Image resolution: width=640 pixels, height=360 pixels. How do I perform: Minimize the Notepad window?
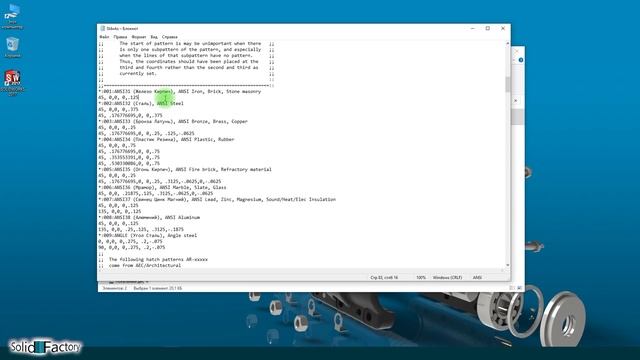[x=472, y=28]
